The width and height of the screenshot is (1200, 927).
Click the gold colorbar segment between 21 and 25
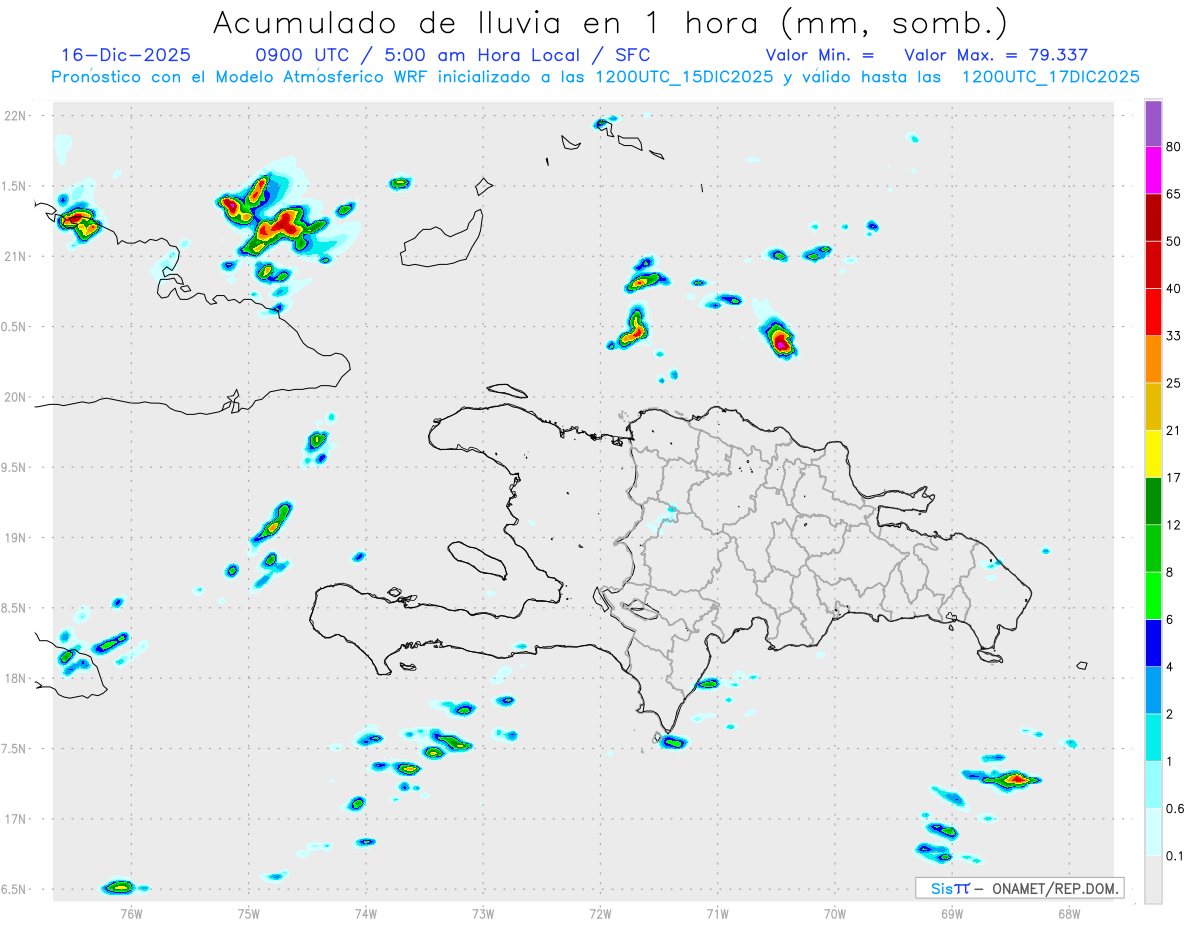pos(1153,407)
